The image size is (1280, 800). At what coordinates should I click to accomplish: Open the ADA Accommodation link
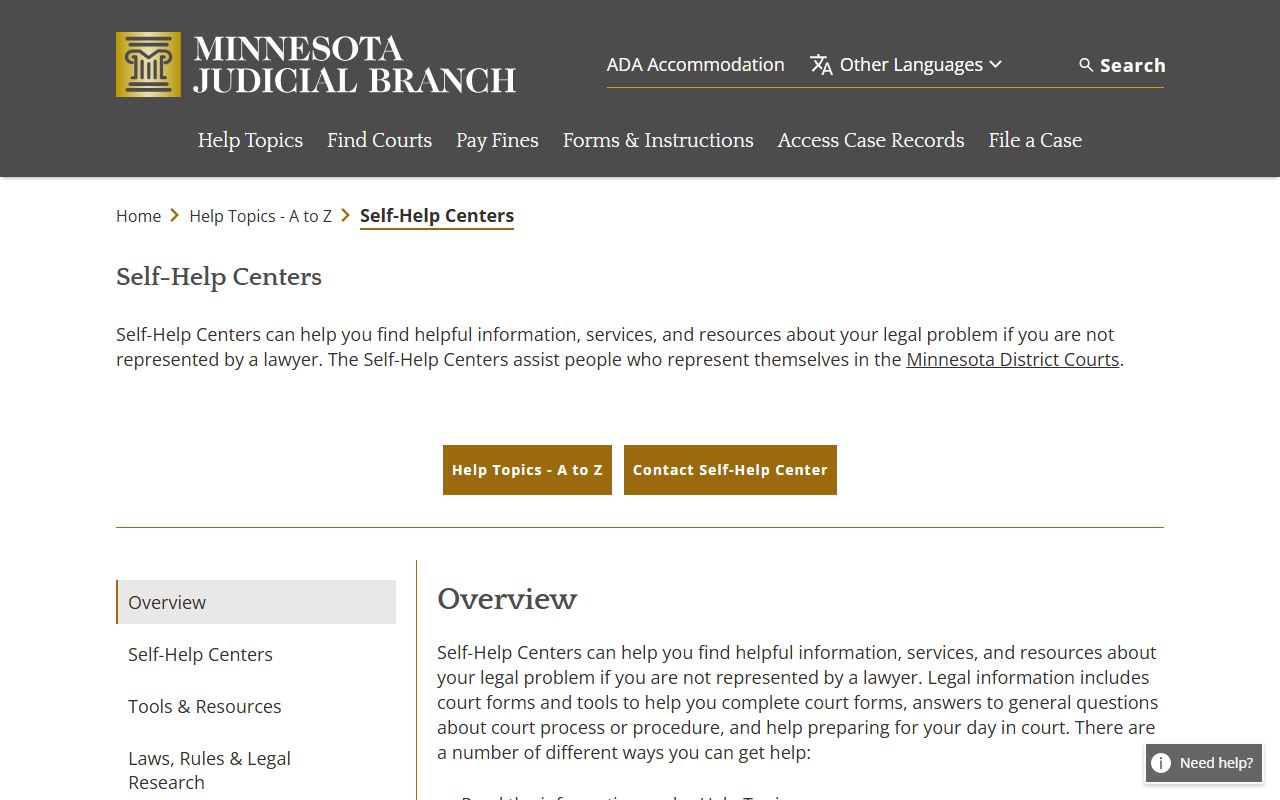695,65
